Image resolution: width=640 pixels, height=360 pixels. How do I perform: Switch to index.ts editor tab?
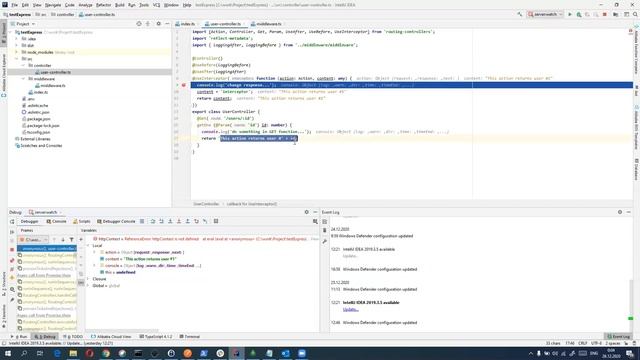pos(185,24)
